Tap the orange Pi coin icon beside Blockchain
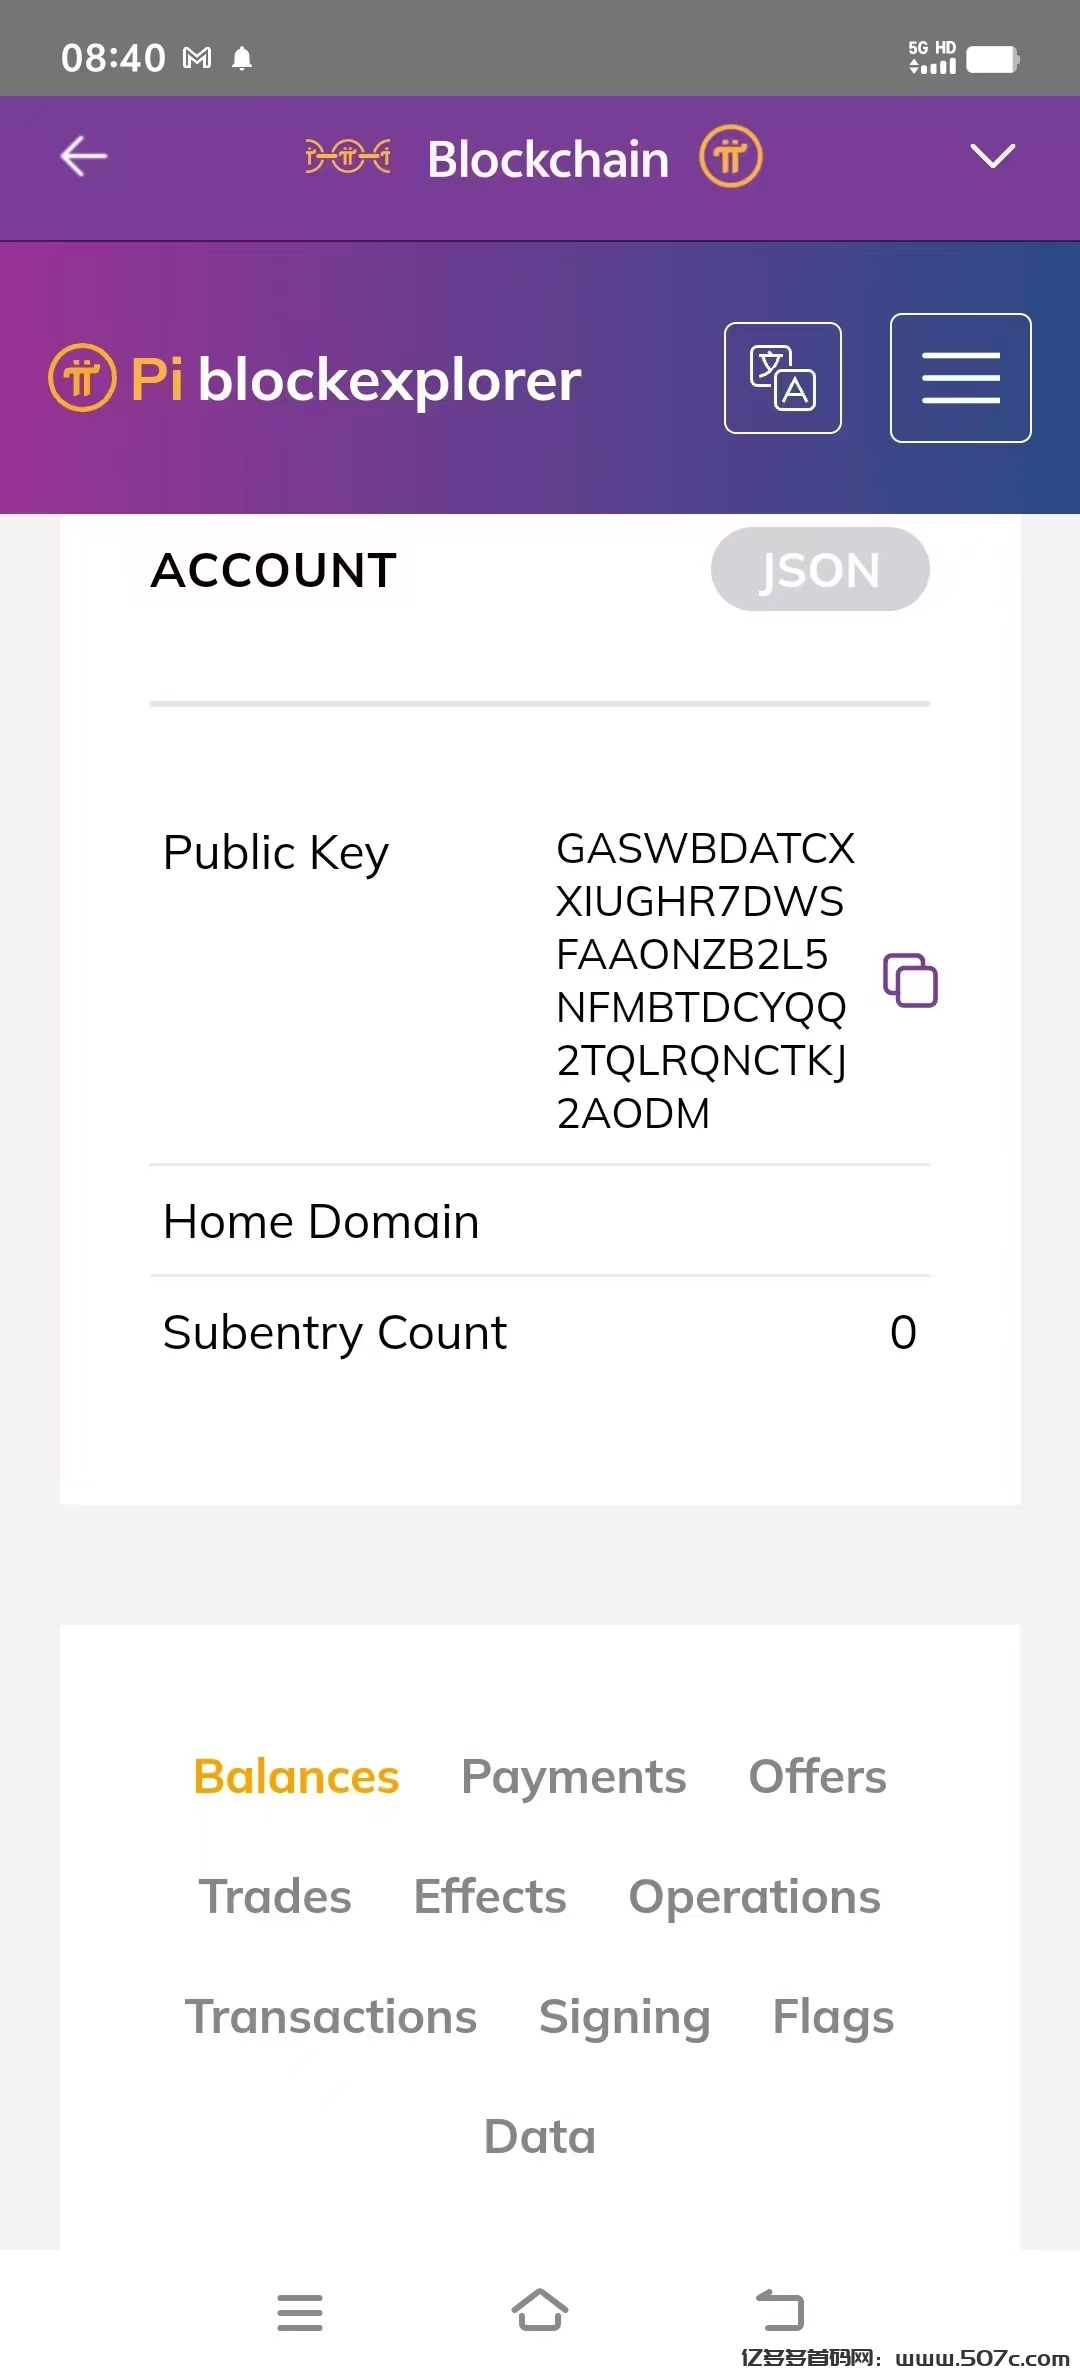 731,157
